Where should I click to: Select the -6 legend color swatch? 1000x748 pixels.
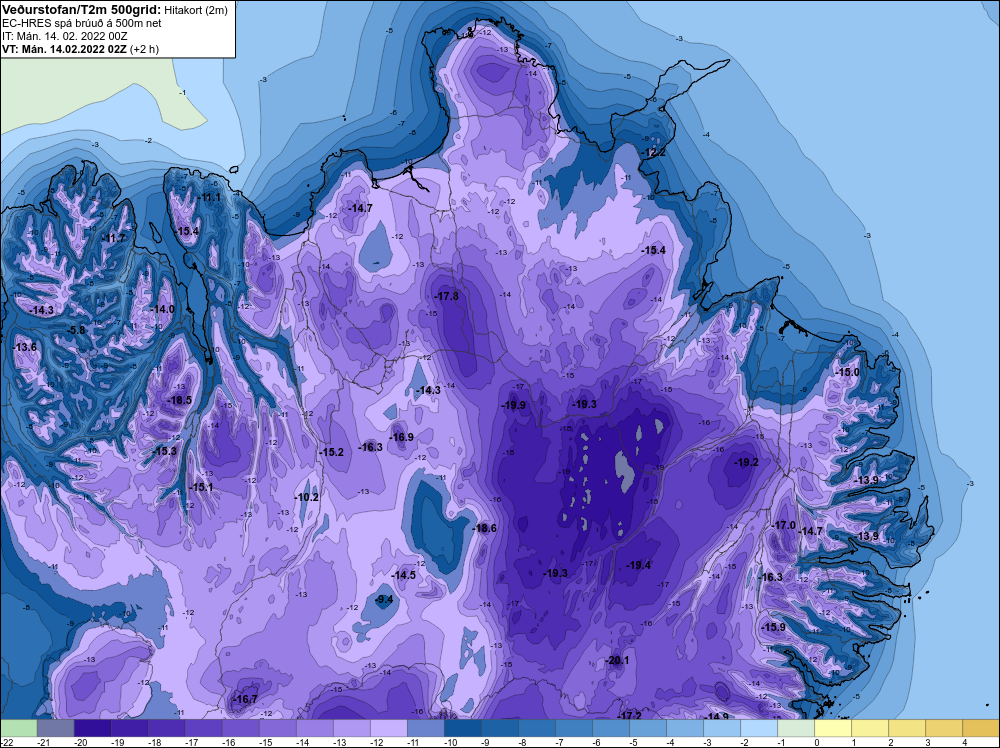pyautogui.click(x=610, y=728)
